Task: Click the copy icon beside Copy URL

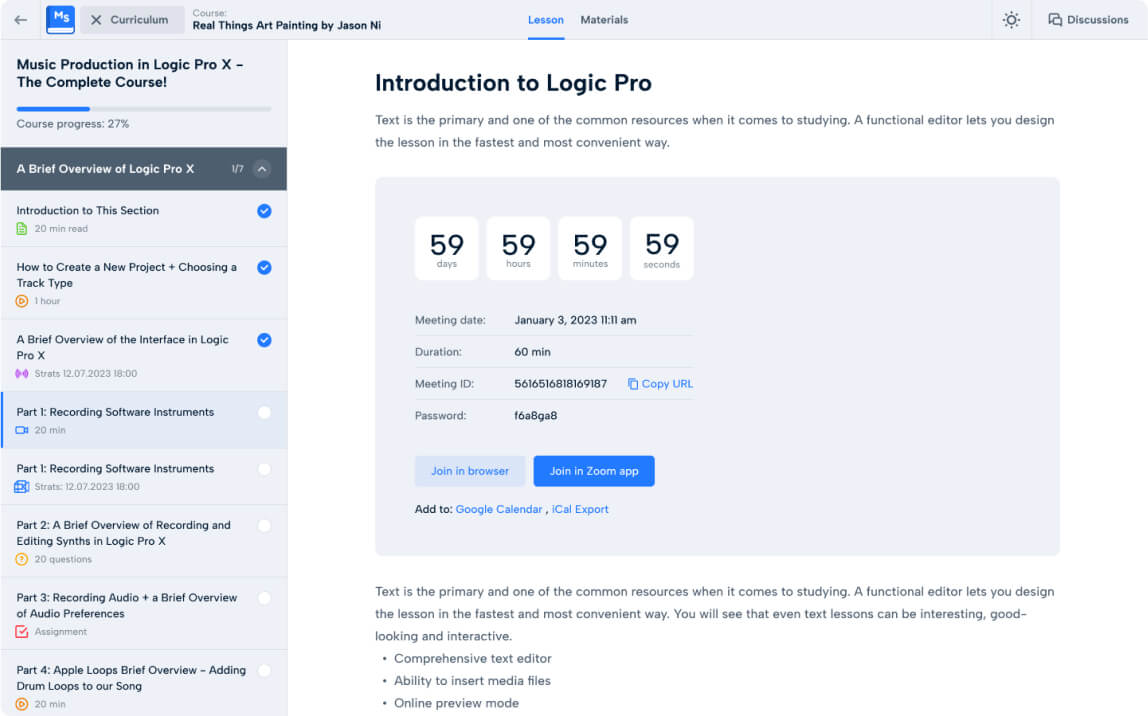Action: coord(633,384)
